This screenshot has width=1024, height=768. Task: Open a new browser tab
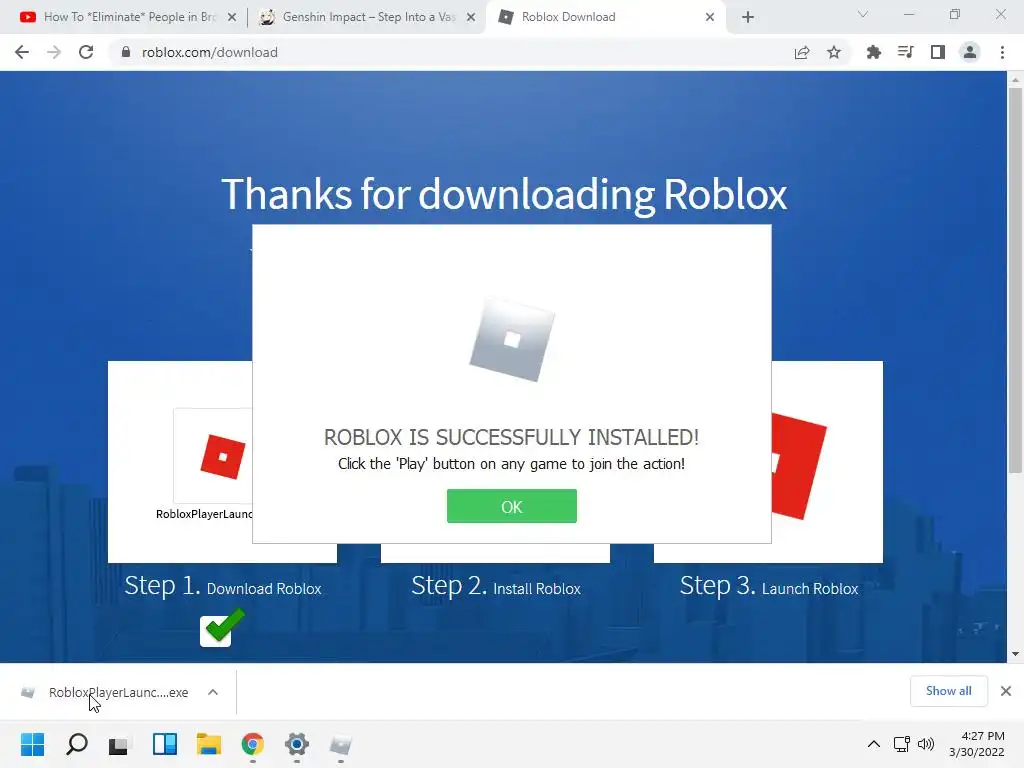[x=748, y=17]
